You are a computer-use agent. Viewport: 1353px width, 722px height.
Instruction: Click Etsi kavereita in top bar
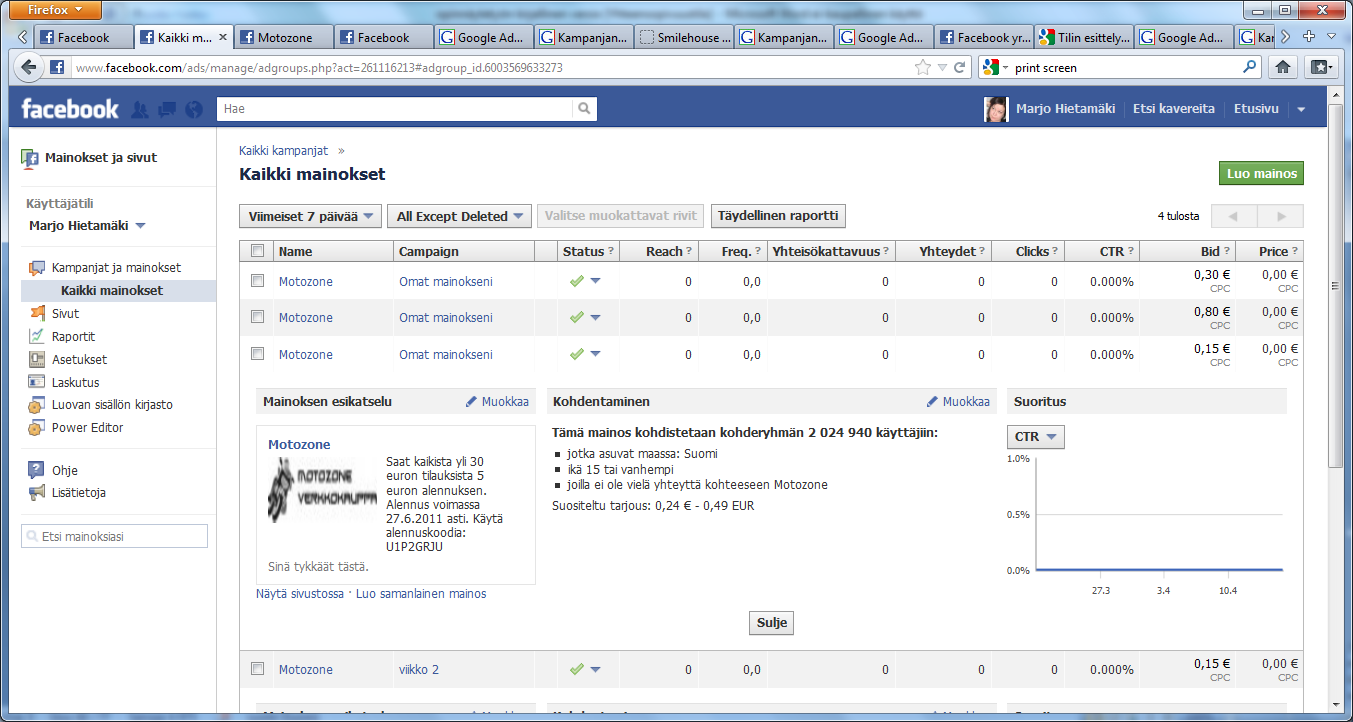click(1173, 109)
